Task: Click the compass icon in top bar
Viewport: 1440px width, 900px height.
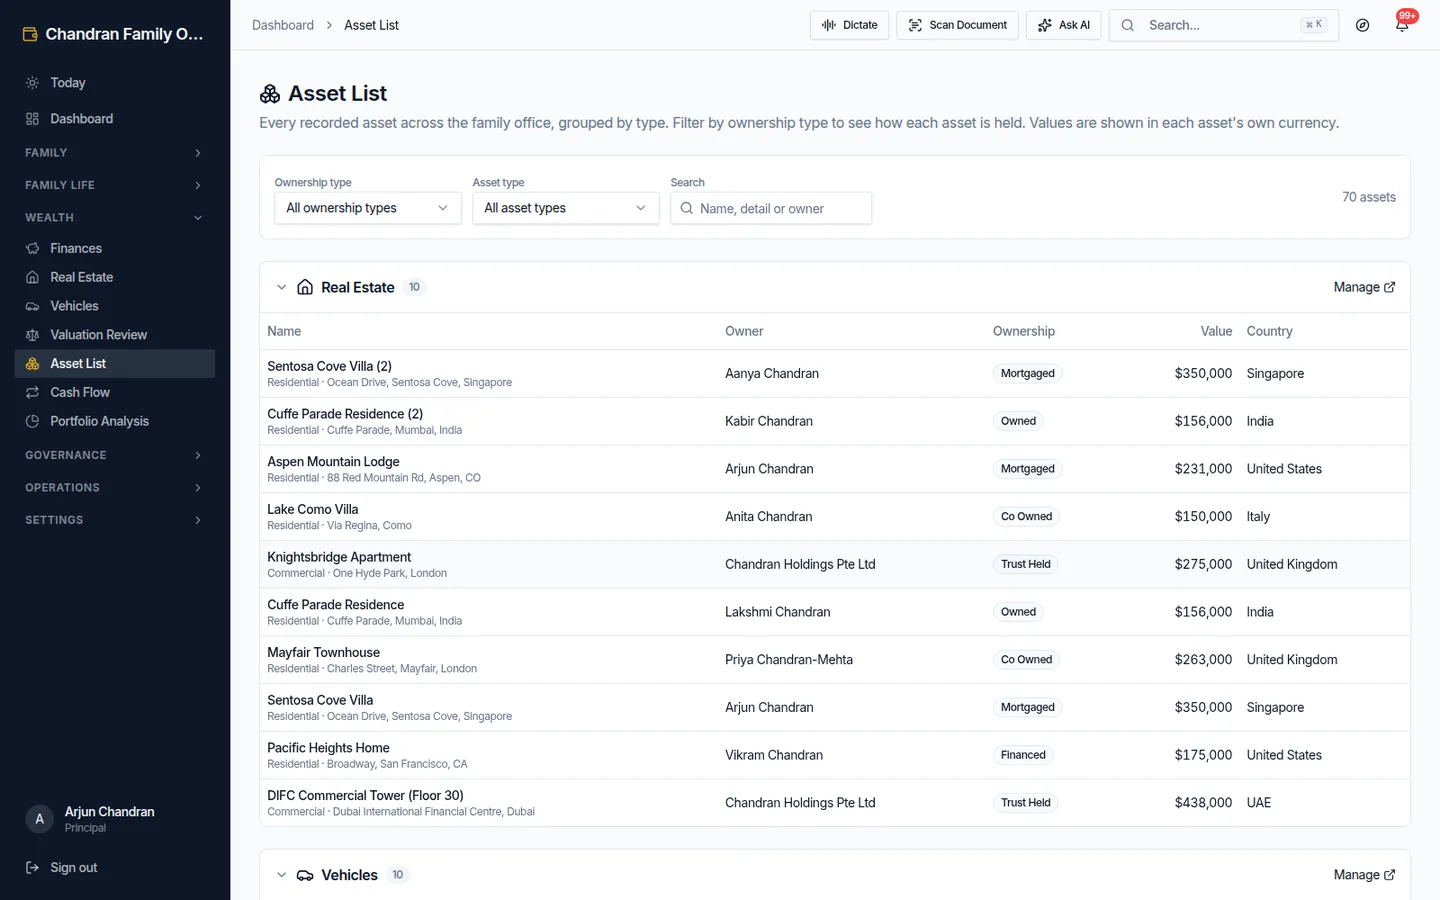Action: pyautogui.click(x=1362, y=25)
